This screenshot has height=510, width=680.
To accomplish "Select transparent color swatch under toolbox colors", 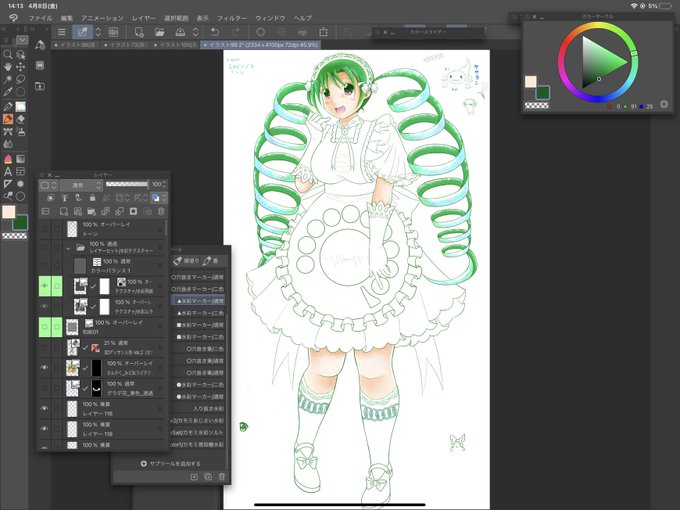I will coord(15,236).
